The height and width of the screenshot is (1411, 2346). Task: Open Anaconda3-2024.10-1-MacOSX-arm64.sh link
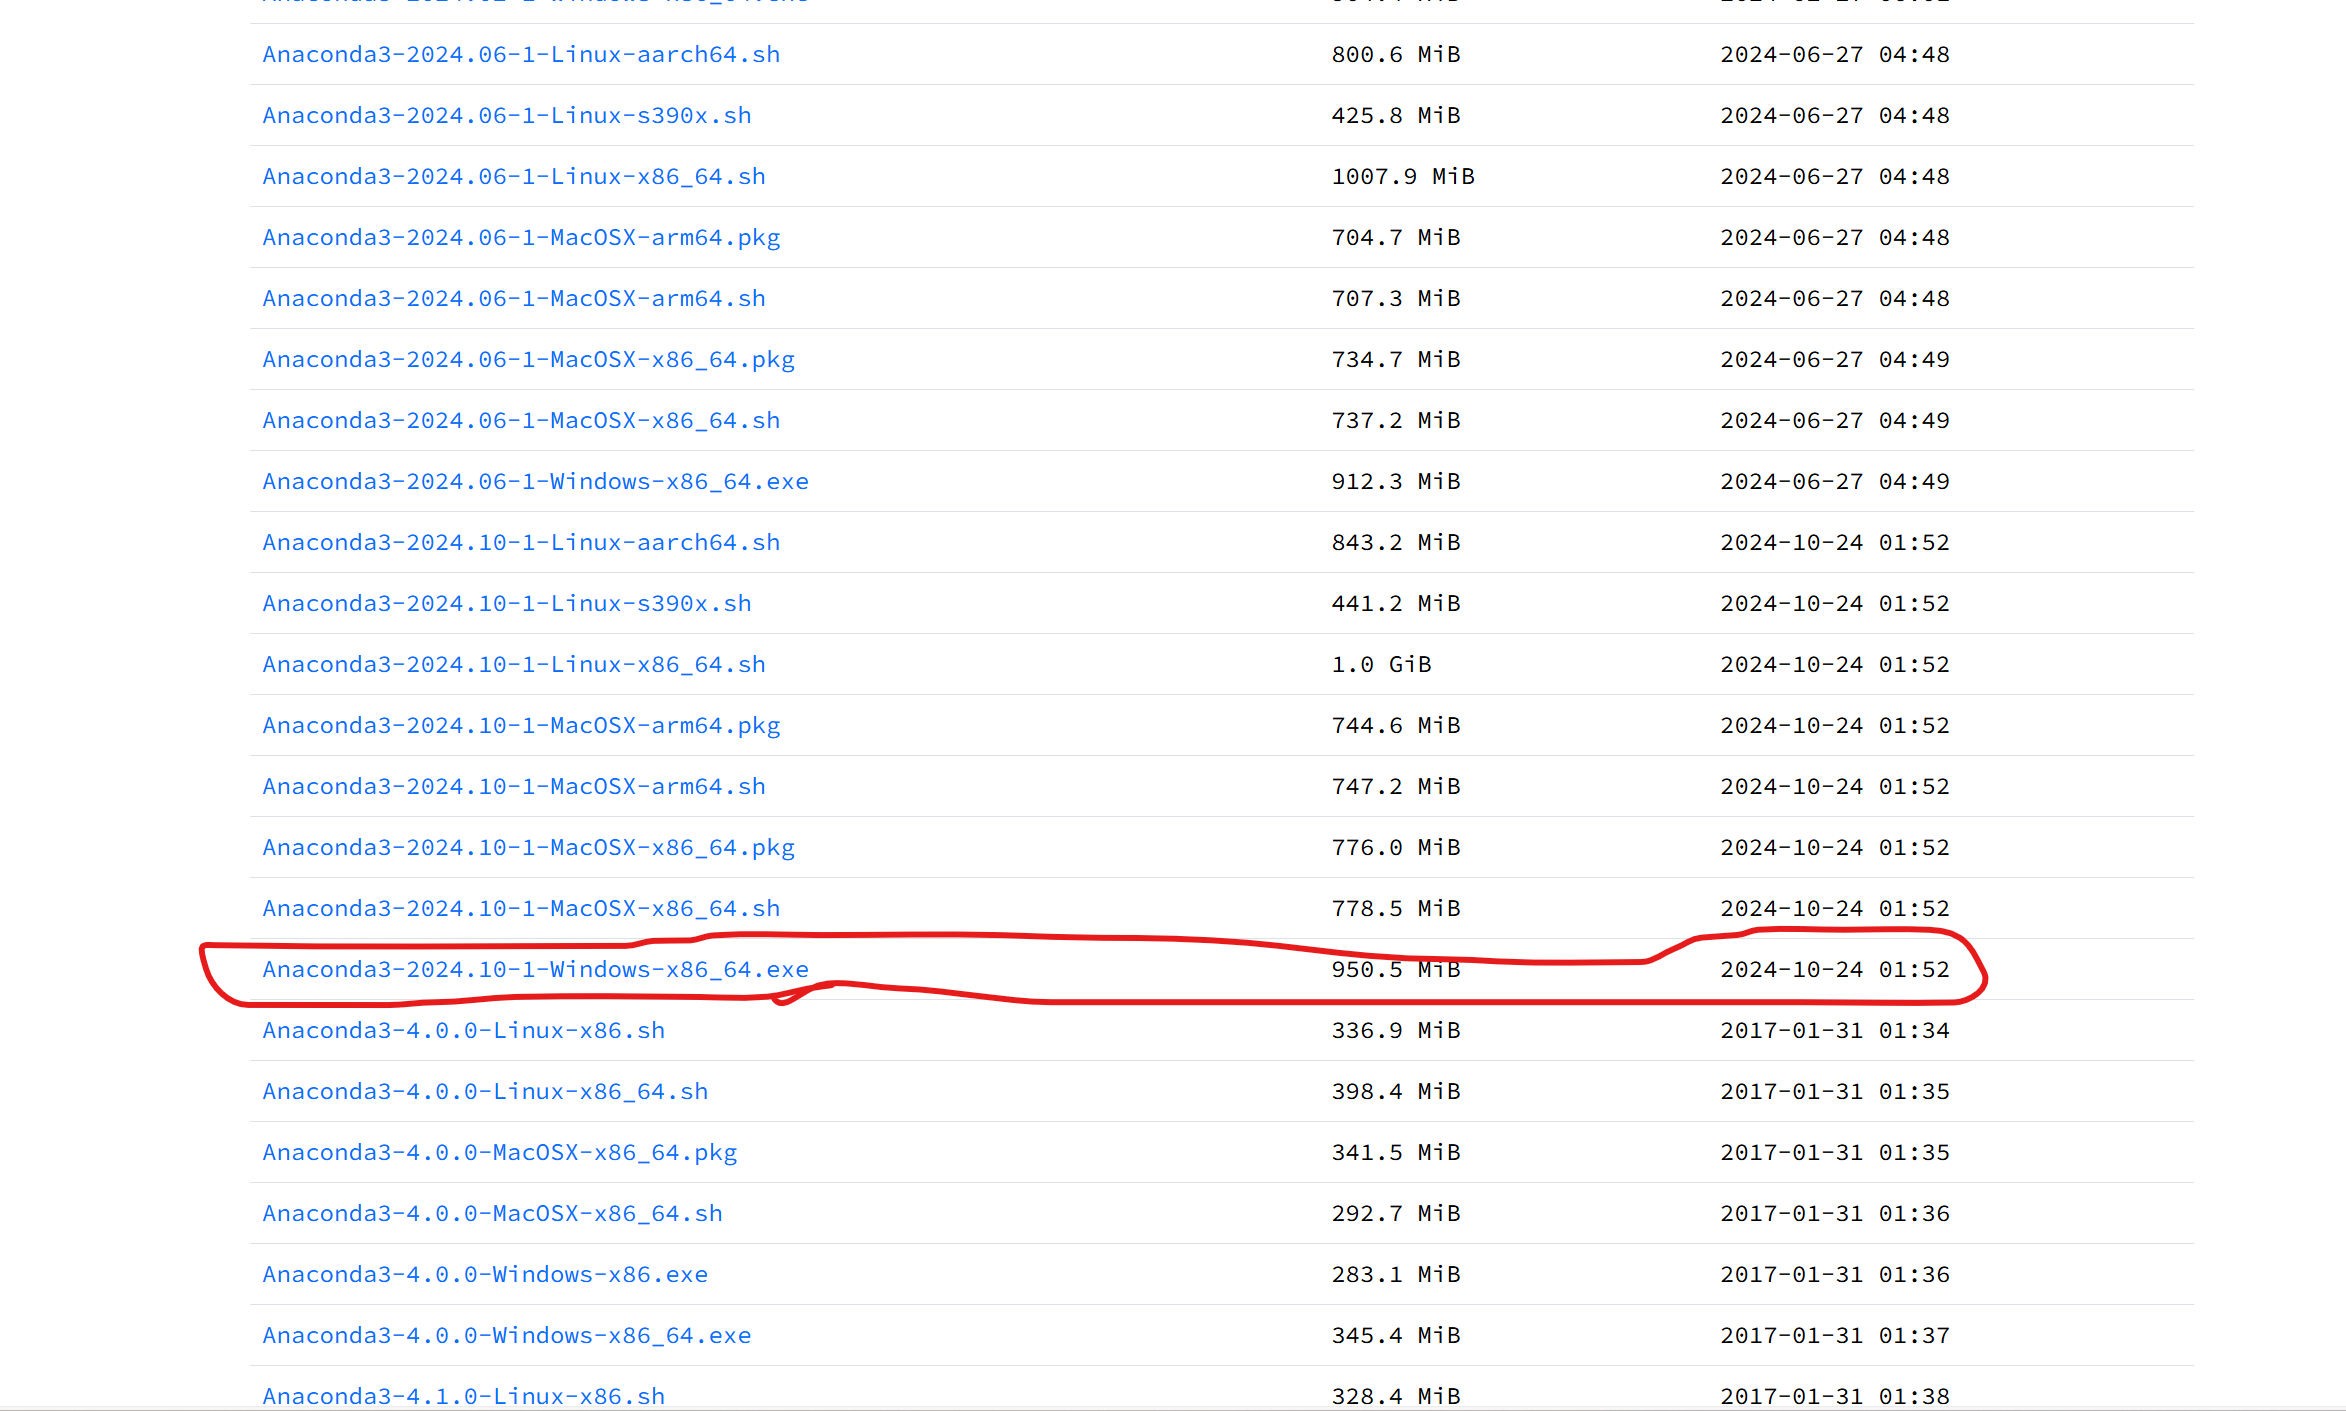(x=513, y=786)
